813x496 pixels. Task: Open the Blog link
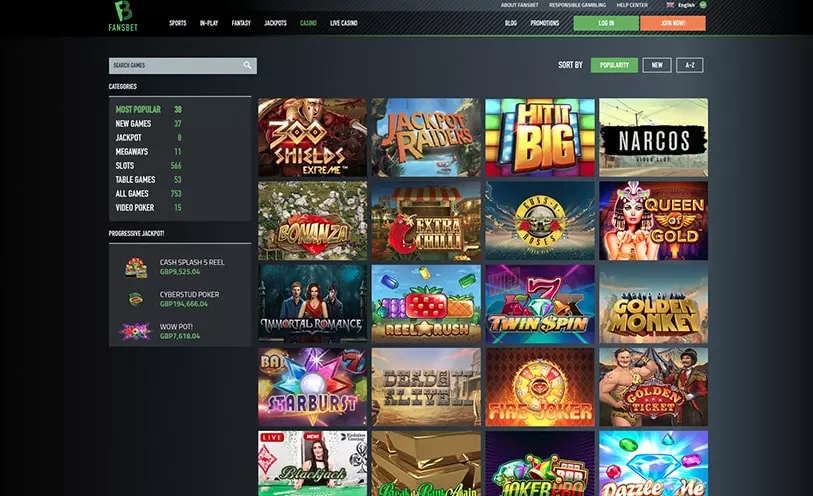(x=511, y=23)
